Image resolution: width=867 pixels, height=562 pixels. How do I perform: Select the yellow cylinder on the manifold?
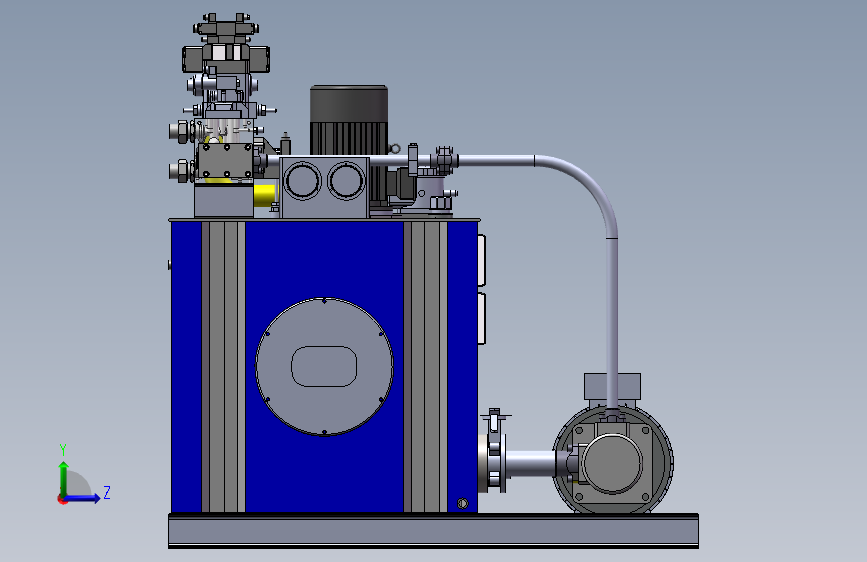pos(264,195)
